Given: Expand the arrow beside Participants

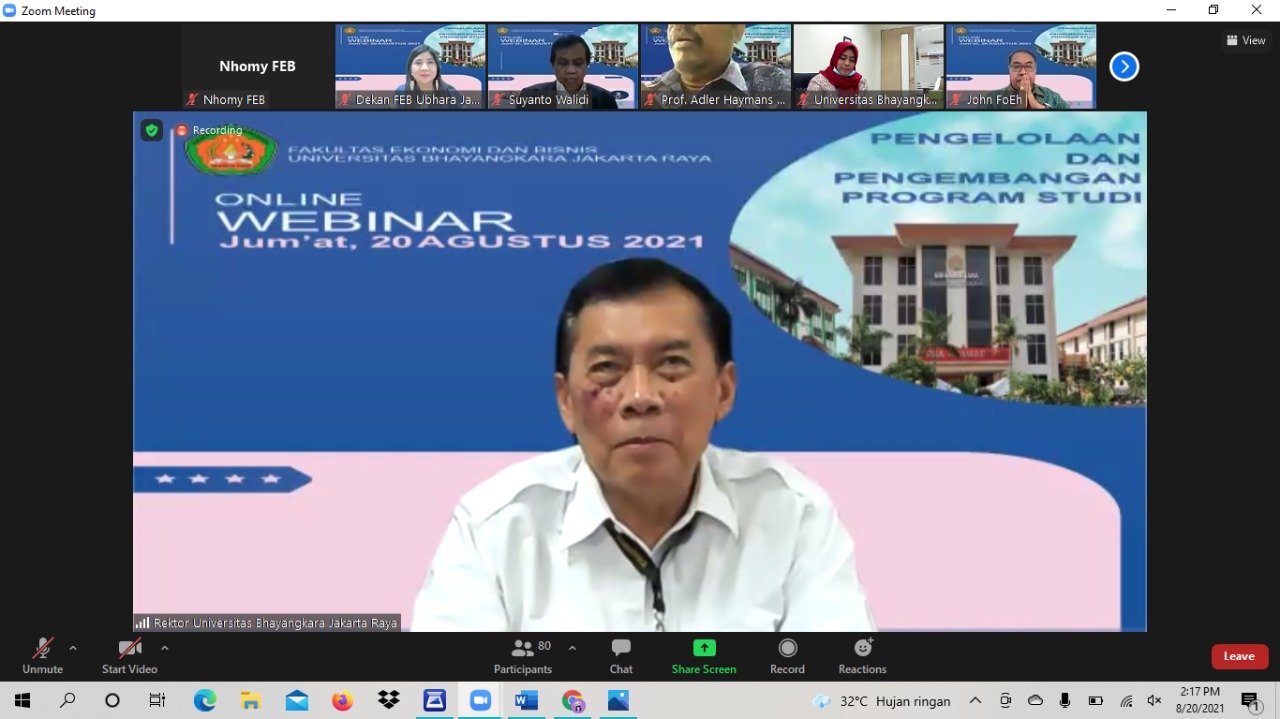Looking at the screenshot, I should 572,648.
